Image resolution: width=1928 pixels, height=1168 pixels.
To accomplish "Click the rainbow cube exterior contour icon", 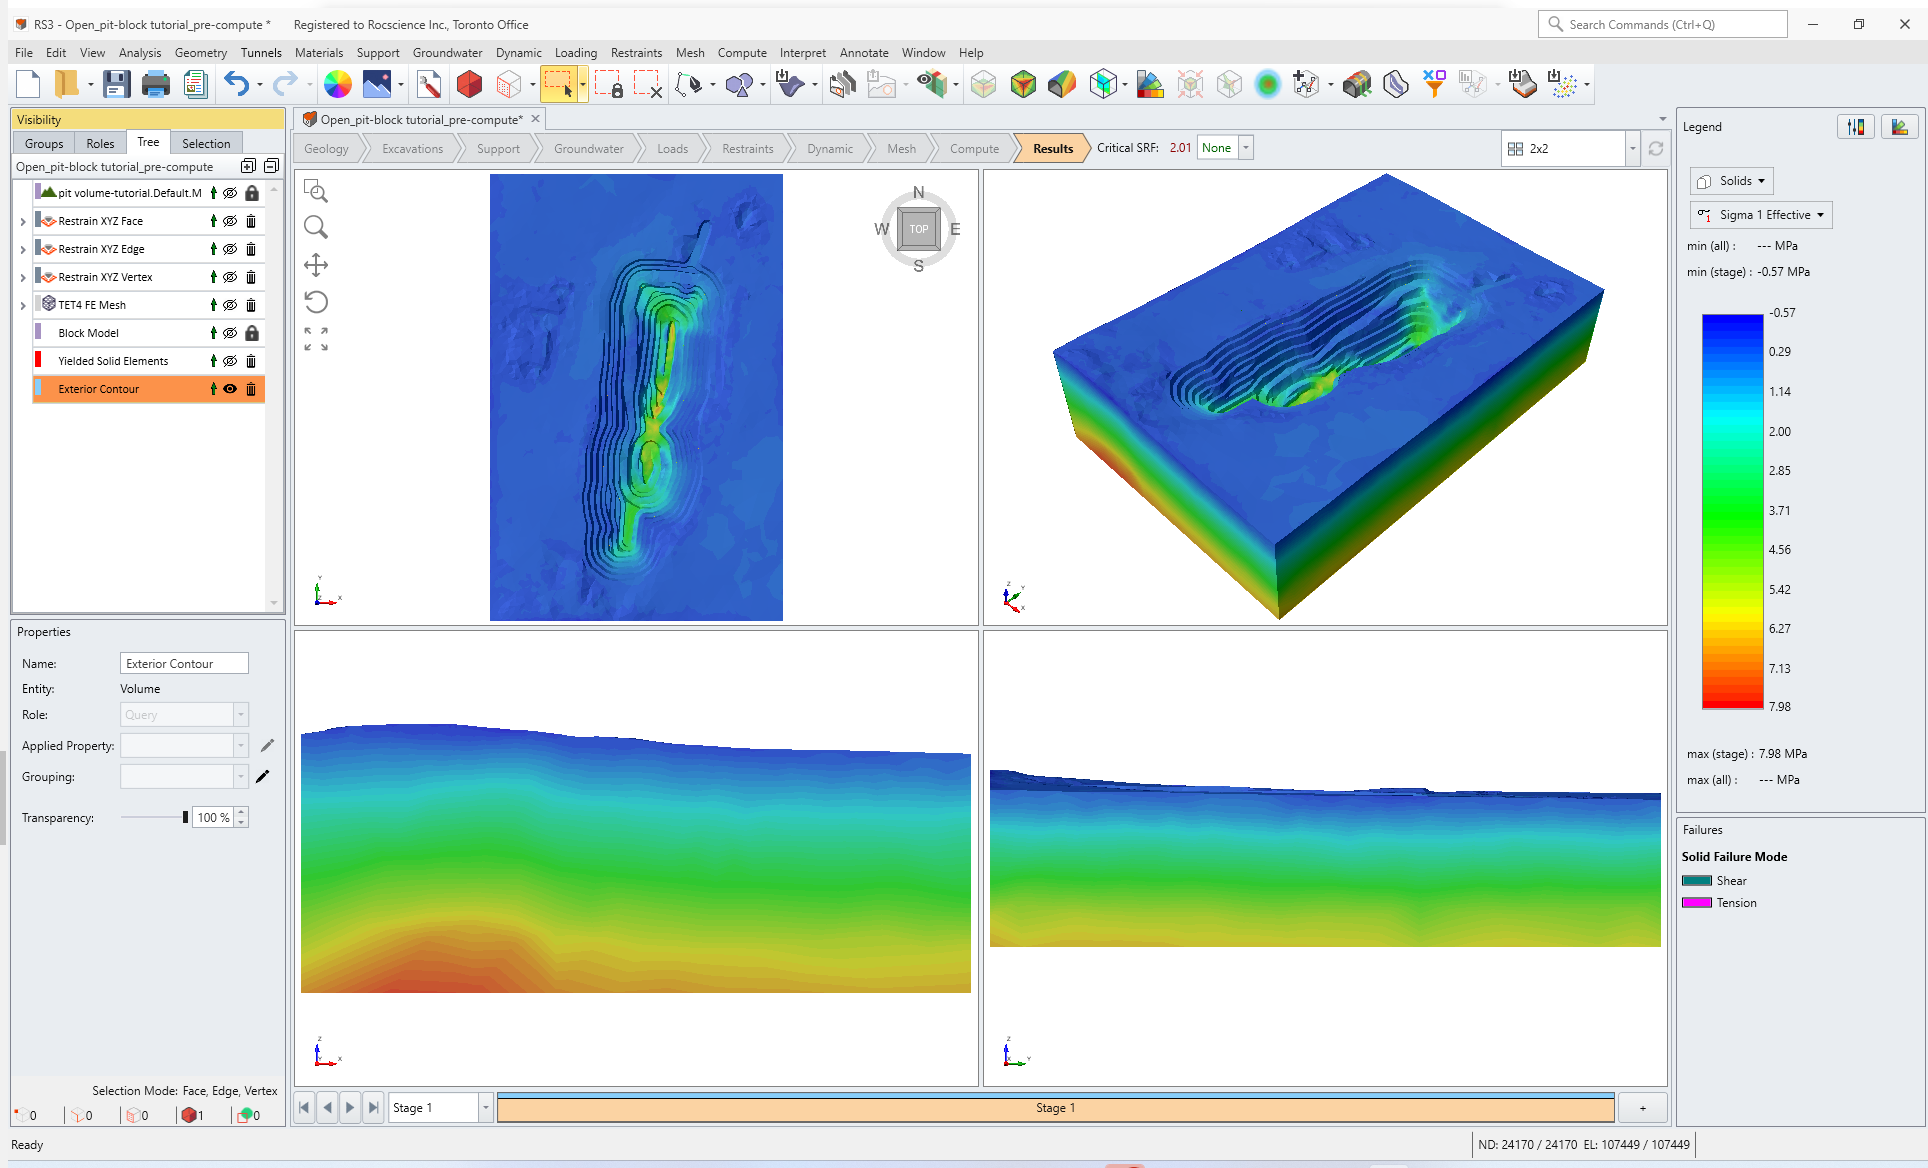I will pyautogui.click(x=1023, y=85).
